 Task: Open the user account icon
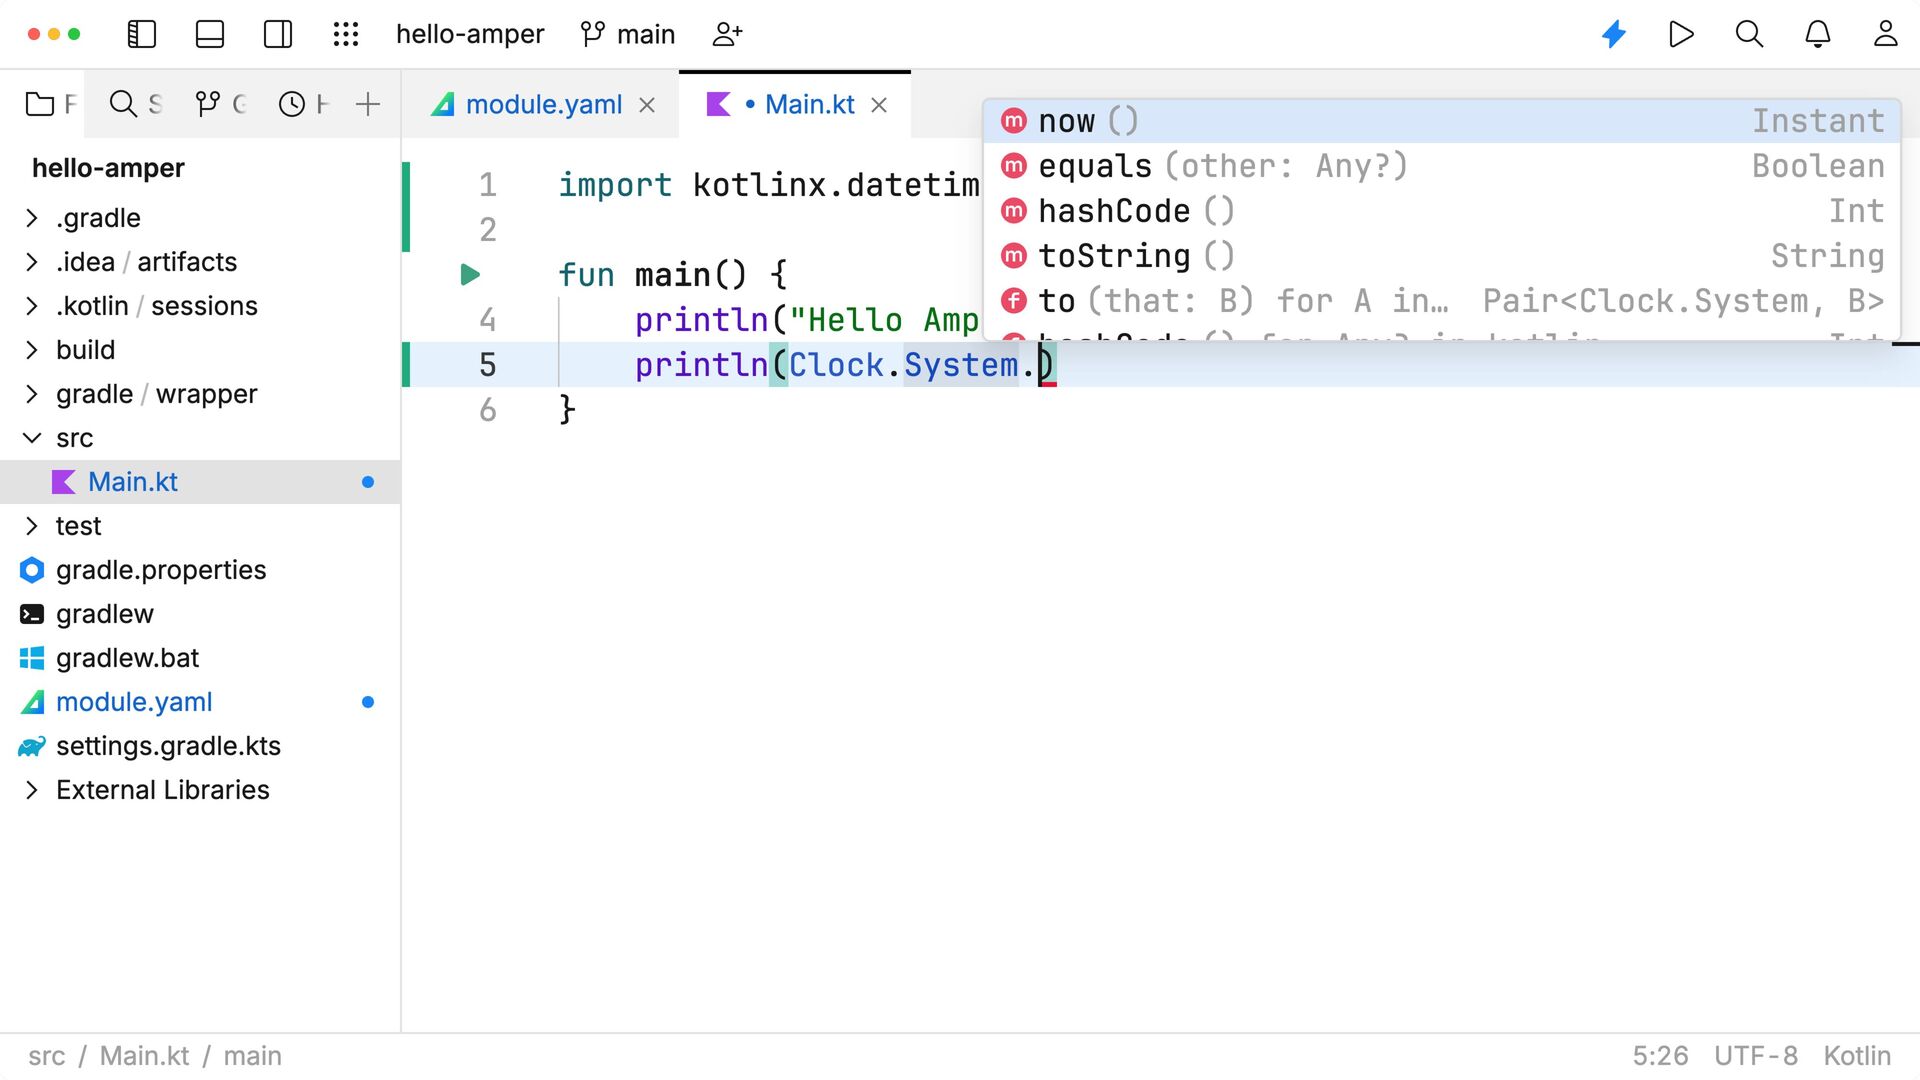click(x=1886, y=34)
